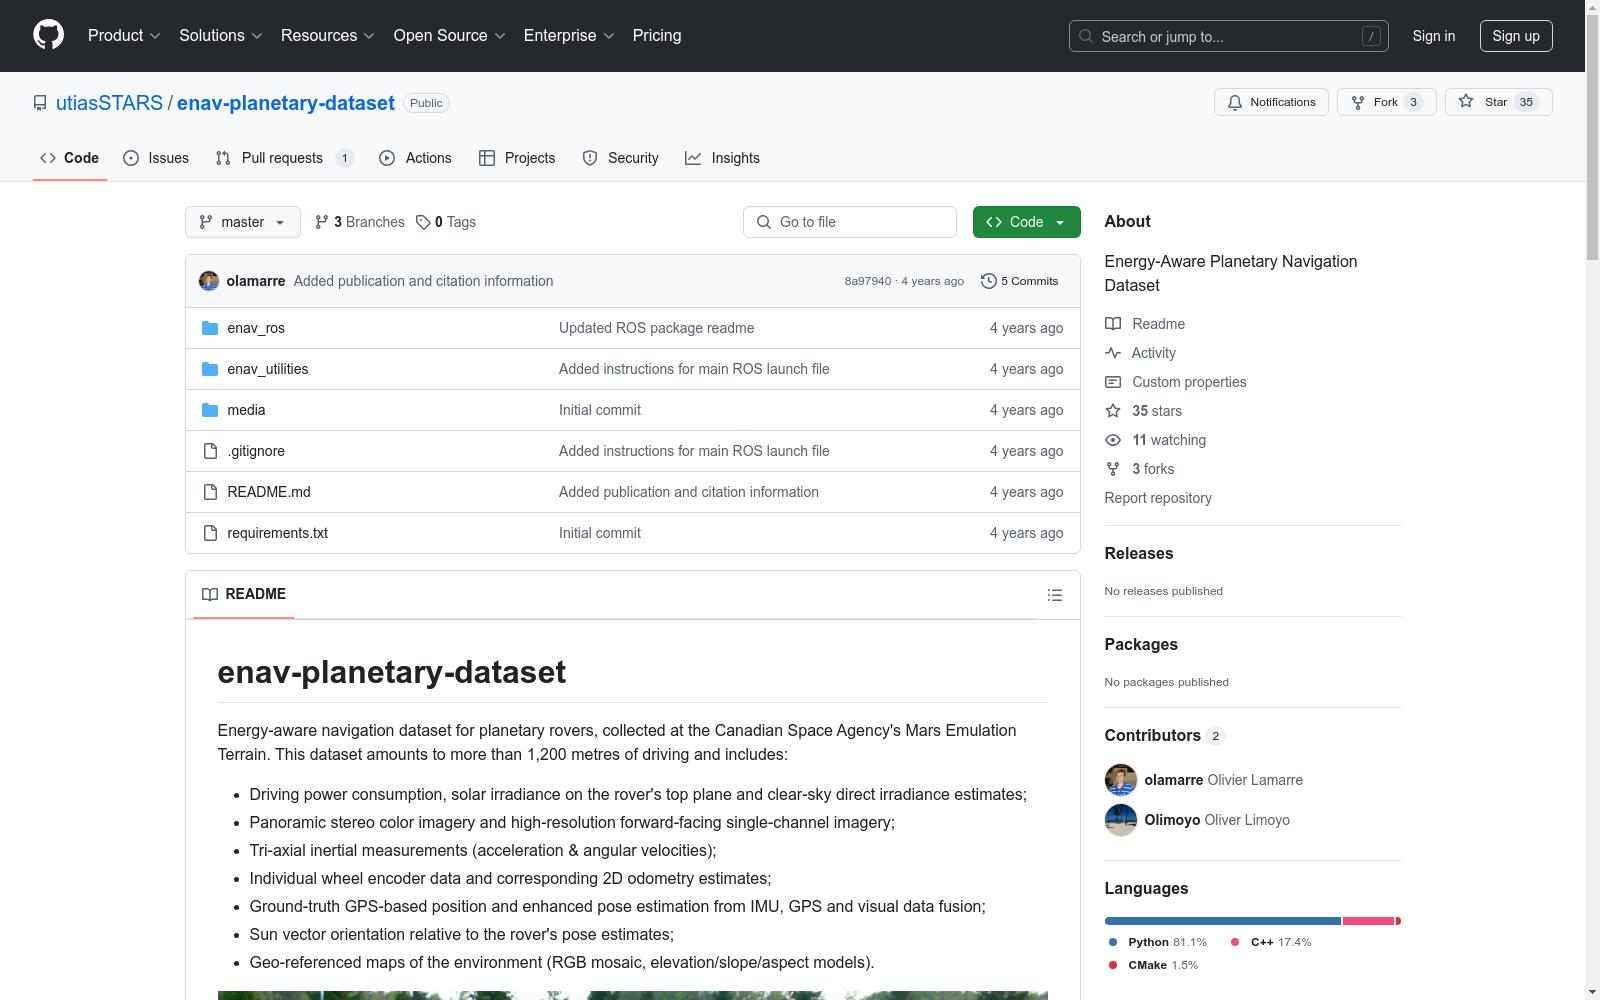Click the Olivier Lamarre contributor name
The height and width of the screenshot is (1000, 1600).
1255,780
